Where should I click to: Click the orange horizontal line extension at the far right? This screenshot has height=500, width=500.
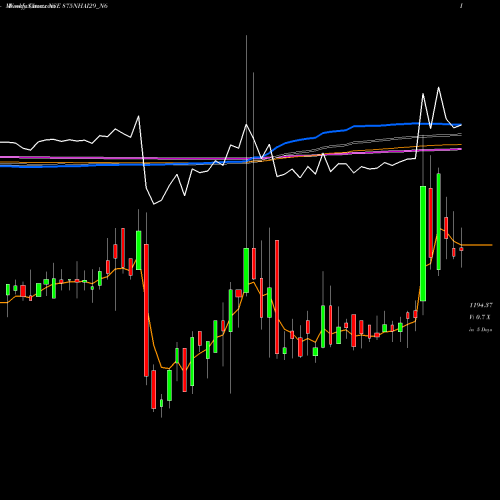pos(477,245)
